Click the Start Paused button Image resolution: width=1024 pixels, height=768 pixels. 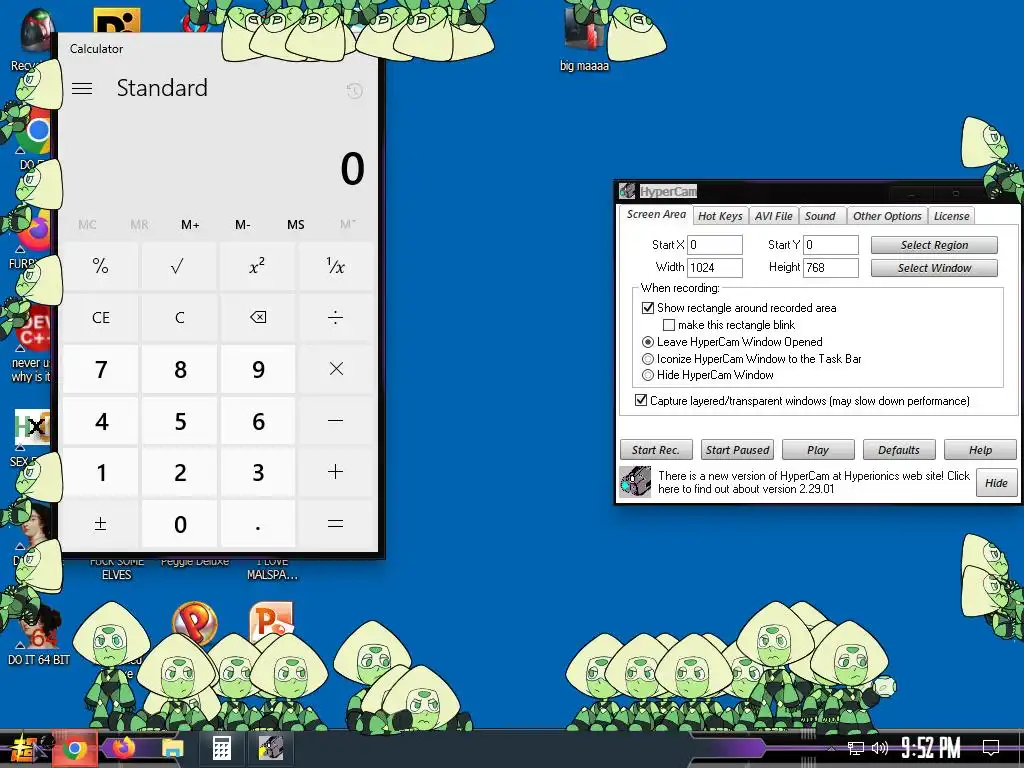click(737, 450)
